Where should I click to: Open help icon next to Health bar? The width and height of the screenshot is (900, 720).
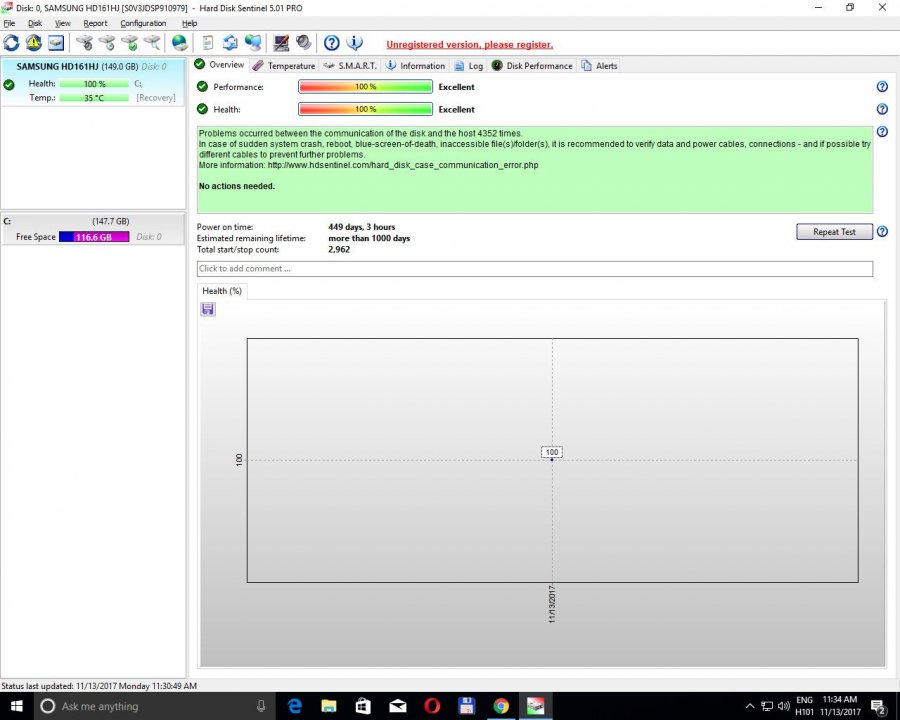tap(882, 109)
